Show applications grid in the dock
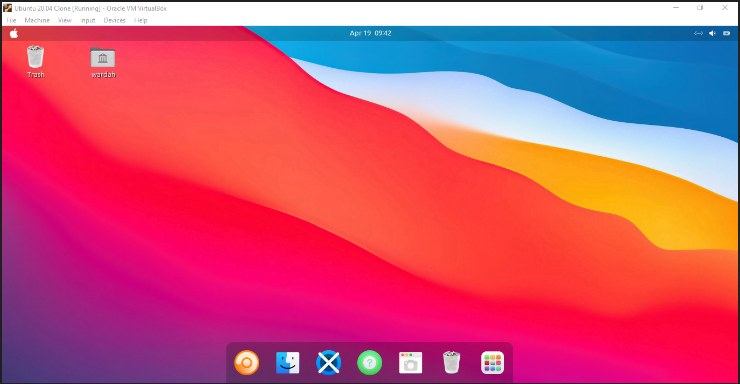Viewport: 740px width, 384px height. point(492,363)
